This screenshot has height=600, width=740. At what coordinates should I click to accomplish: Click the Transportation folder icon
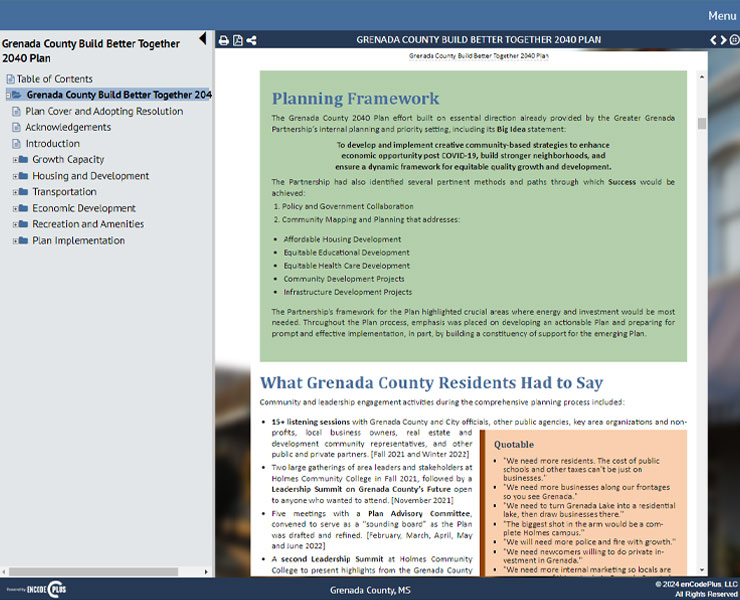(23, 192)
